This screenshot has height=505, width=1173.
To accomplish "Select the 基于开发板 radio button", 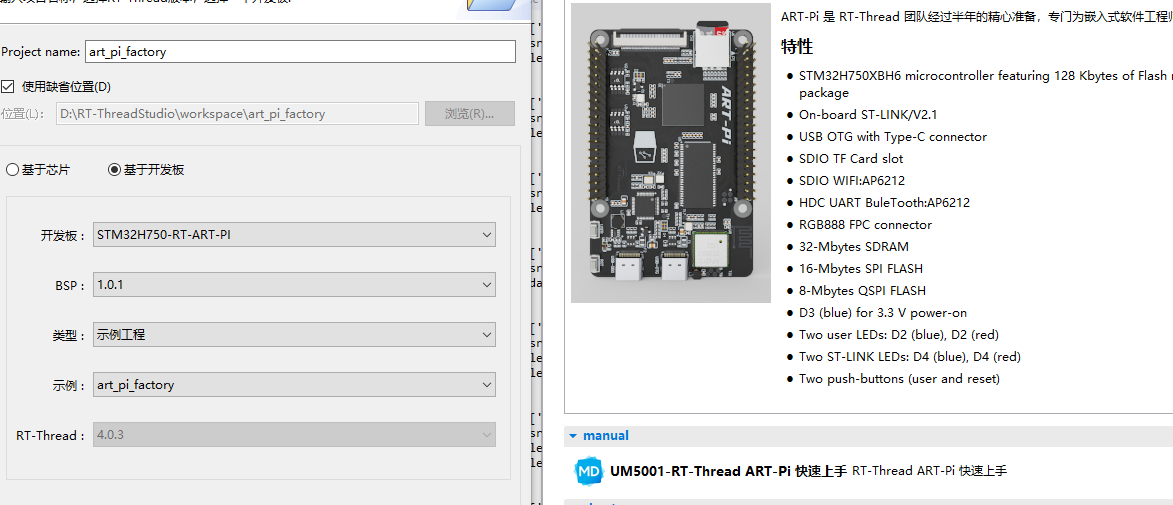I will pyautogui.click(x=114, y=170).
